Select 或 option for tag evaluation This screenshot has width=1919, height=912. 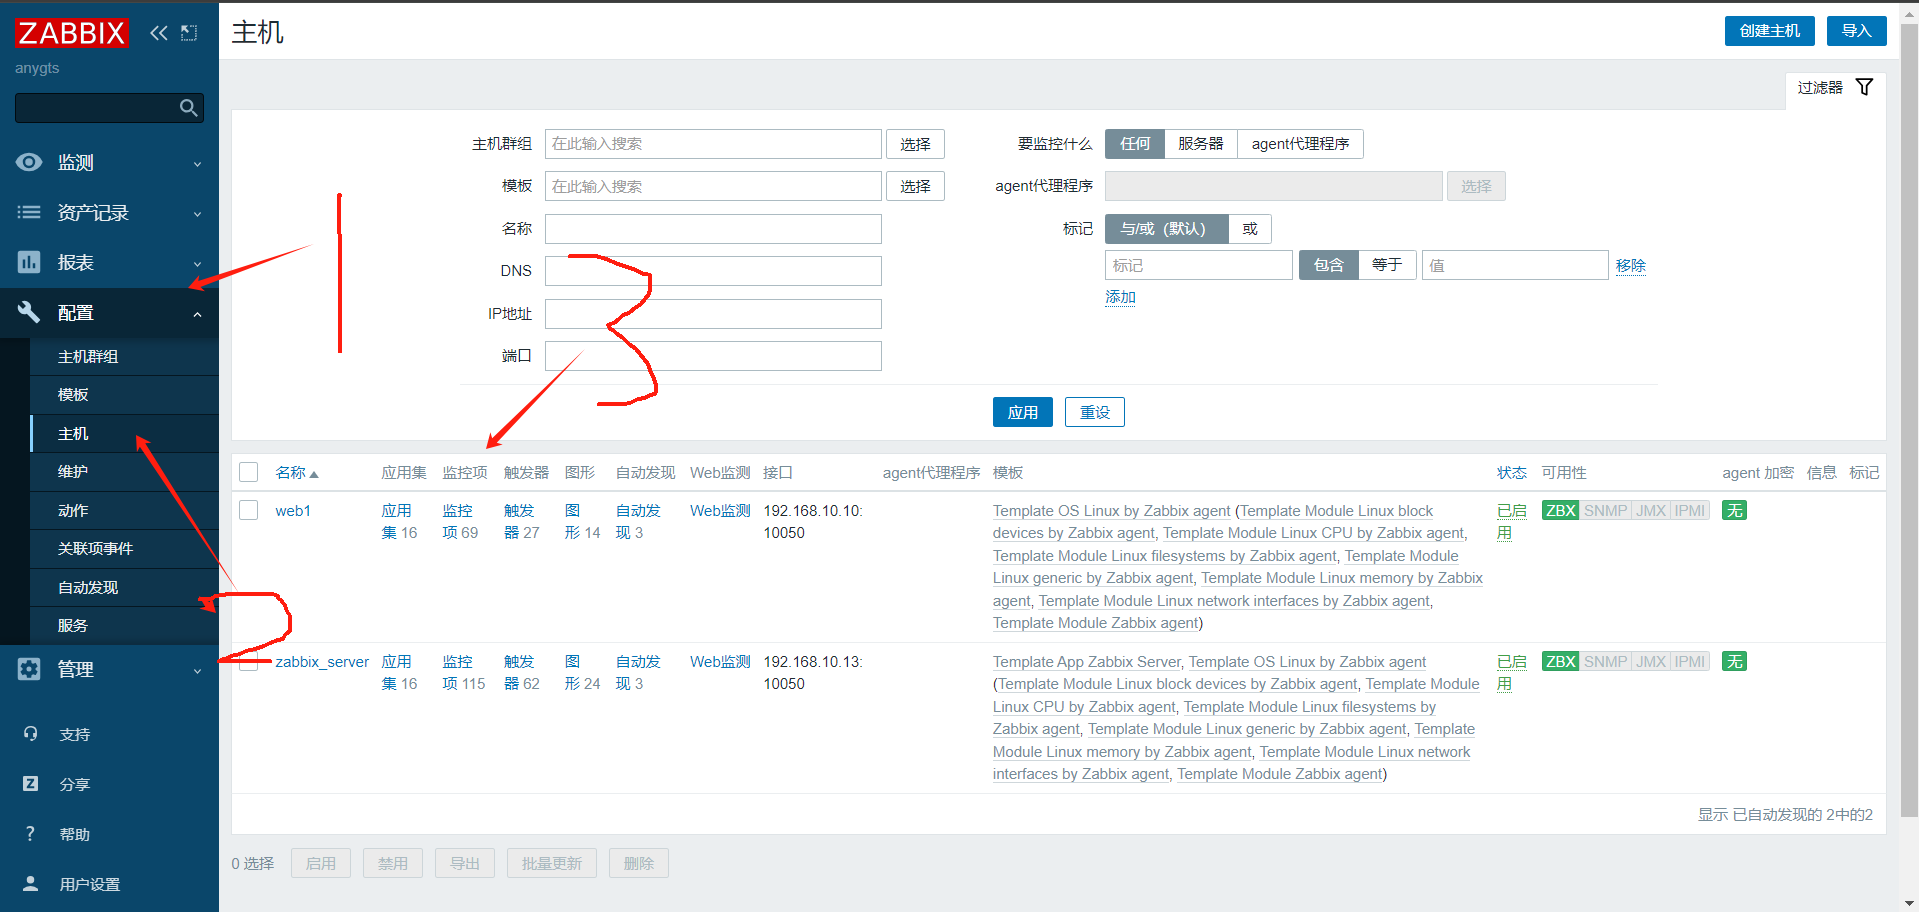[x=1249, y=229]
